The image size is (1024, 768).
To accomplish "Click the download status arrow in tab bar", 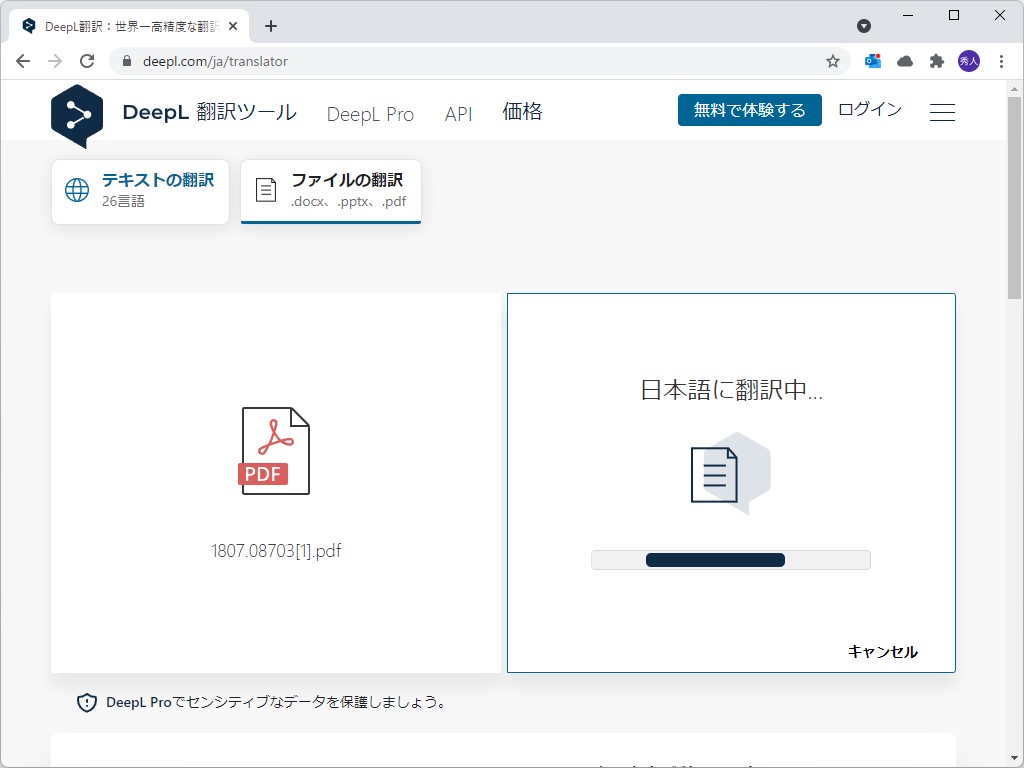I will click(863, 25).
